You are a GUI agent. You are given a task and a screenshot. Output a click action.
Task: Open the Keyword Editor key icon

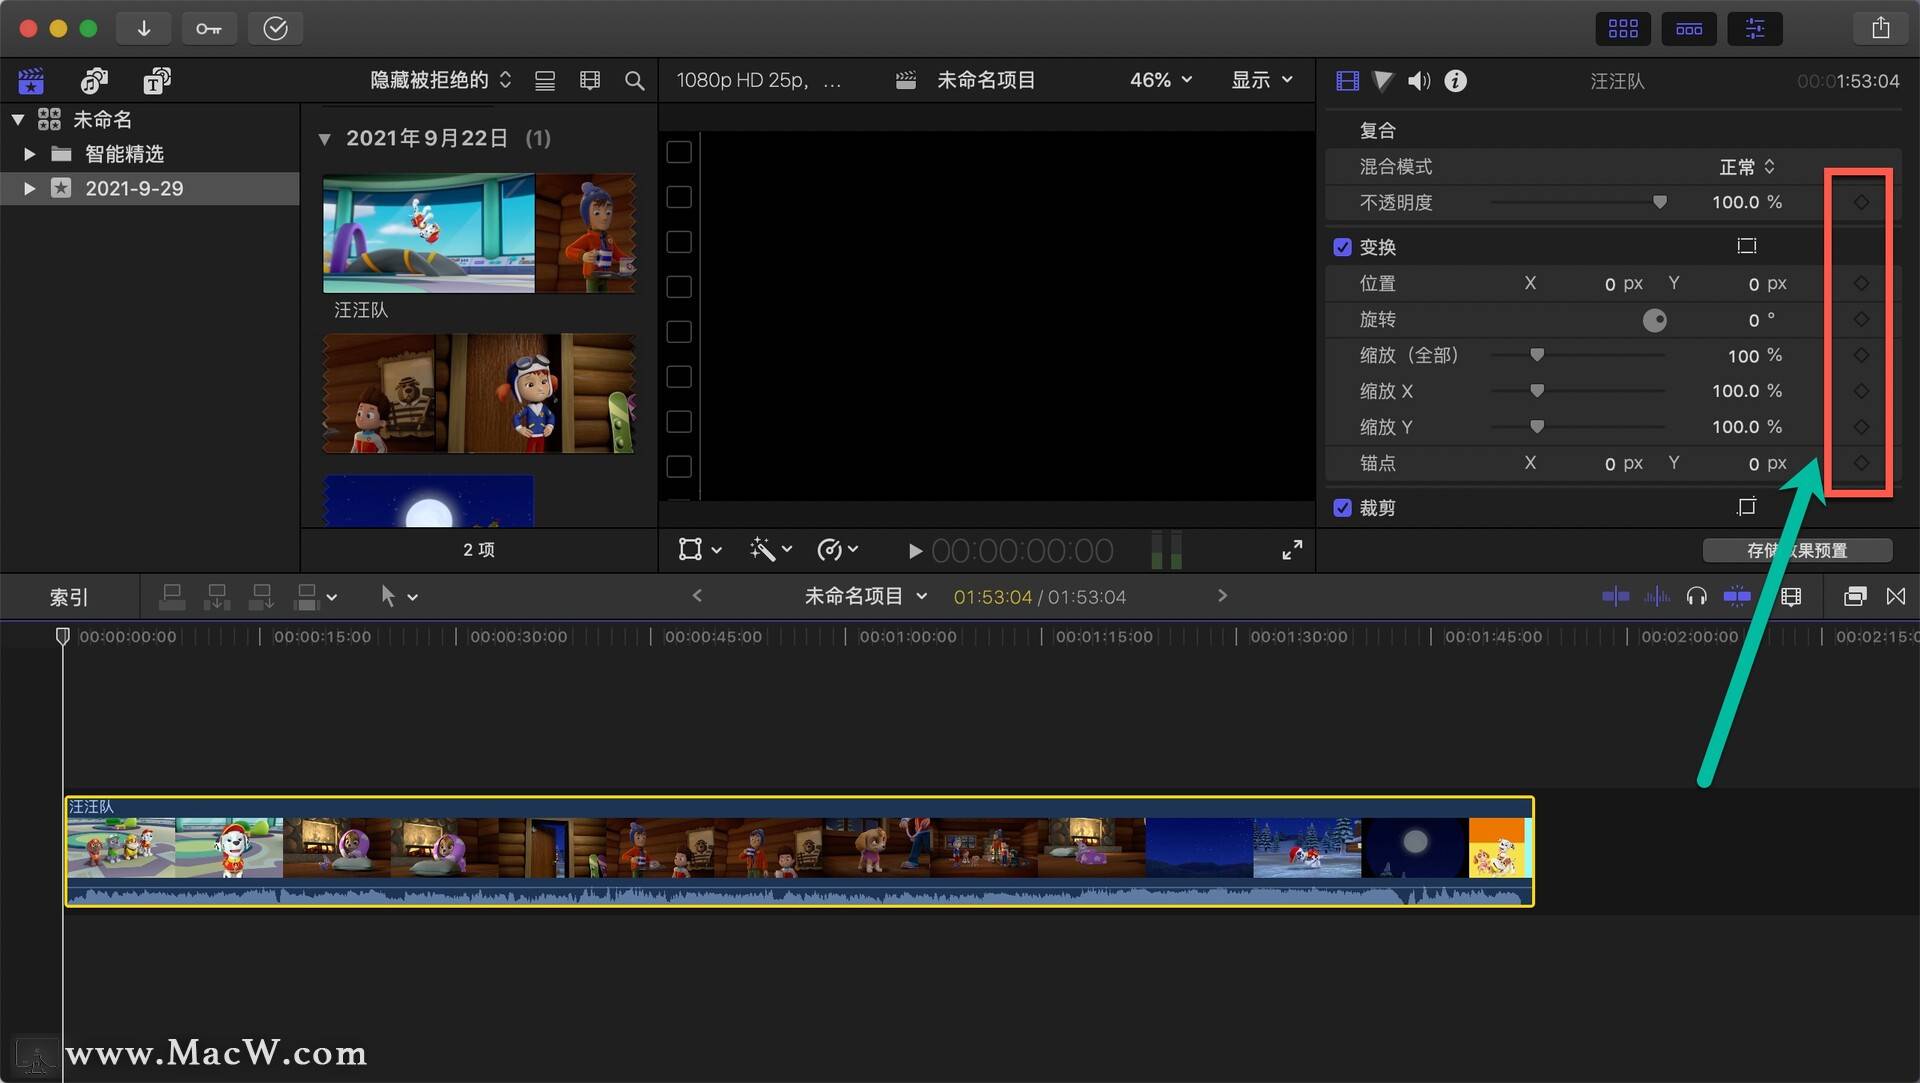[209, 28]
